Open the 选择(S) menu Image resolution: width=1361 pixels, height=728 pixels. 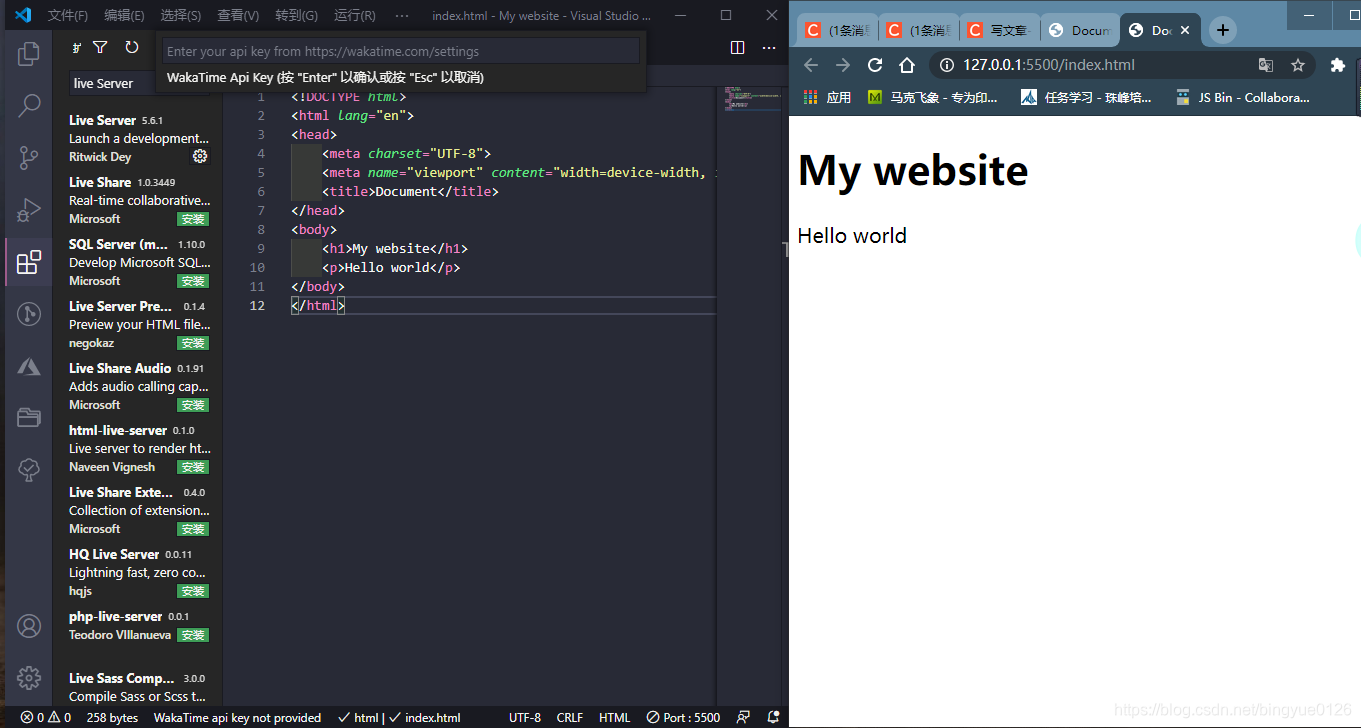click(x=180, y=15)
